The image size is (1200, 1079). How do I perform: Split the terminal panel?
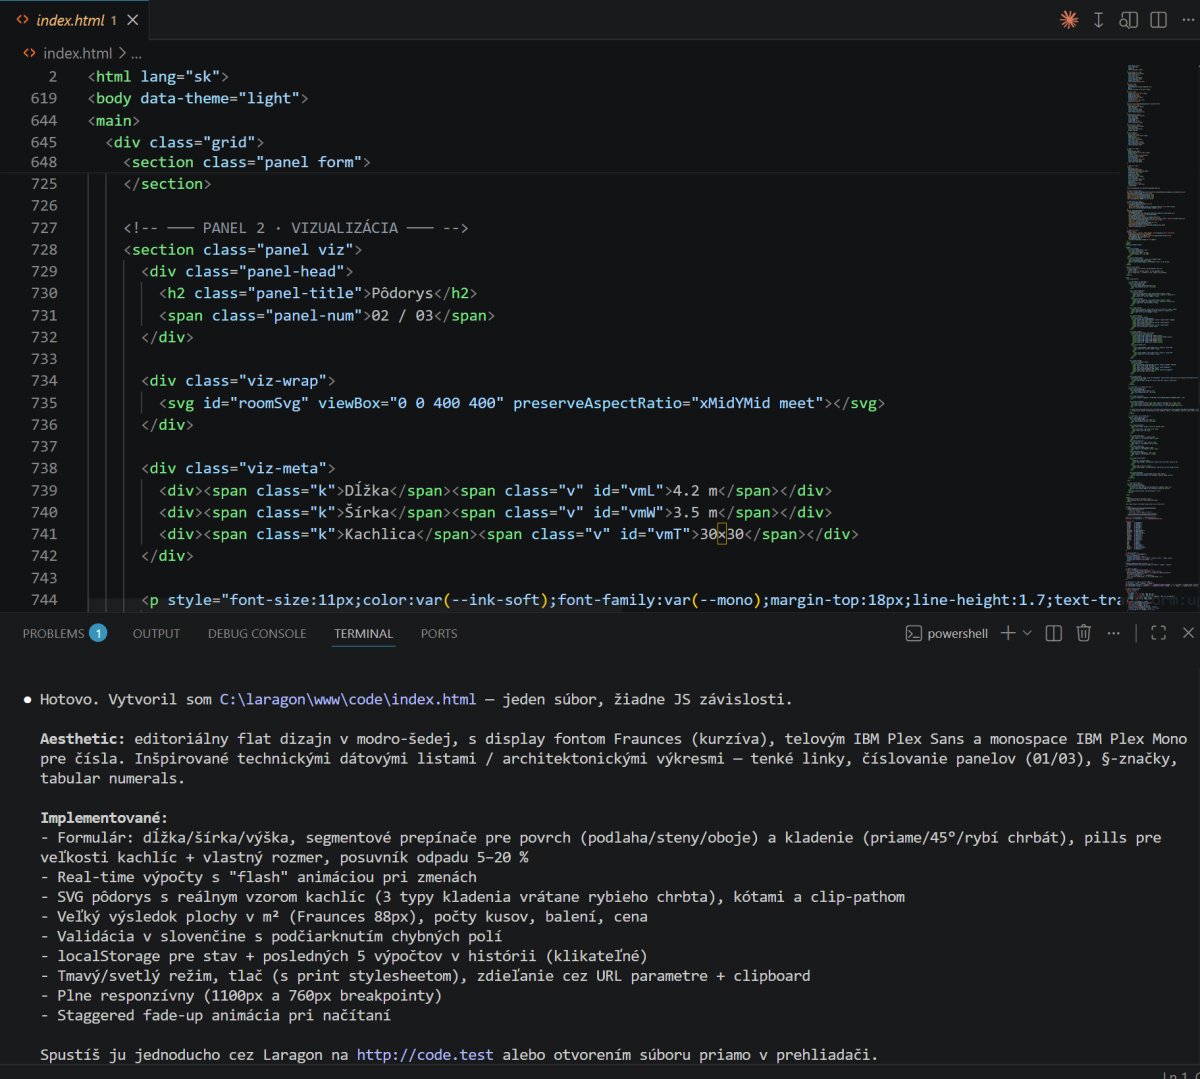click(x=1053, y=633)
